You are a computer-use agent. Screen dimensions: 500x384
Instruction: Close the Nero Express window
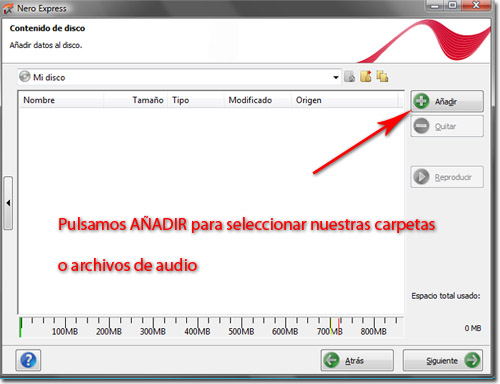pyautogui.click(x=476, y=5)
